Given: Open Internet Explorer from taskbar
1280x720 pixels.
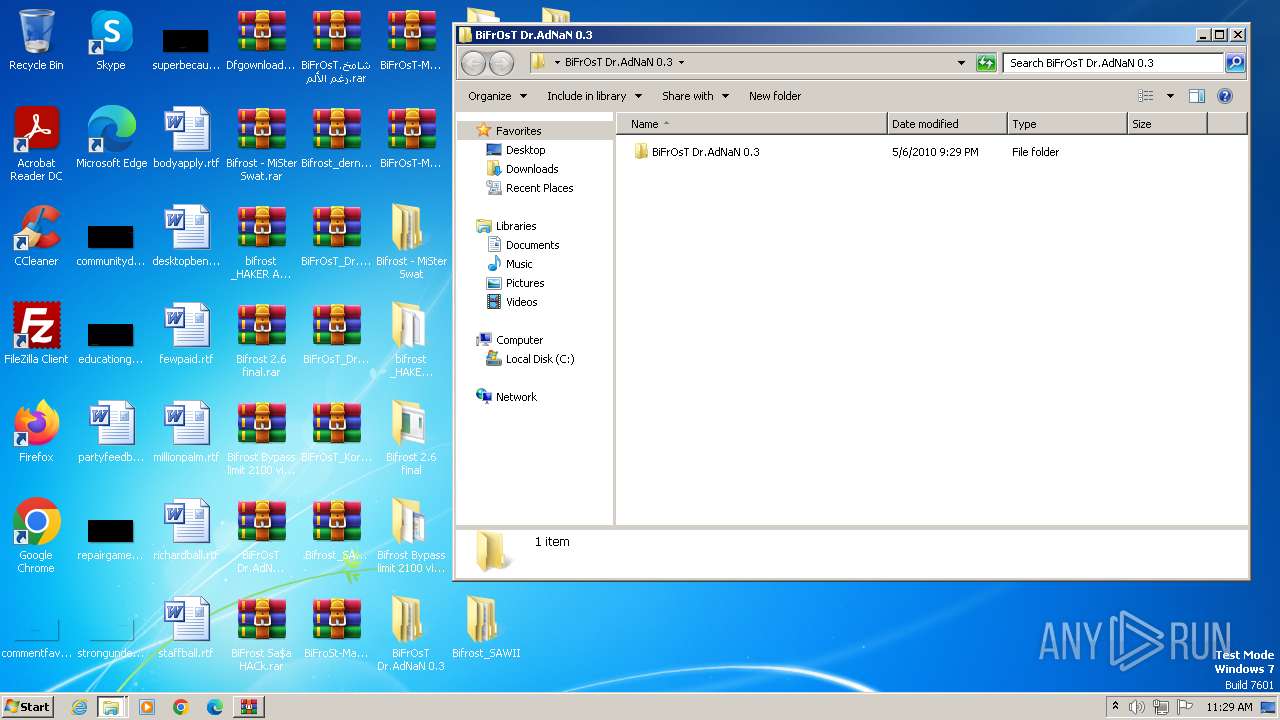Looking at the screenshot, I should tap(79, 707).
